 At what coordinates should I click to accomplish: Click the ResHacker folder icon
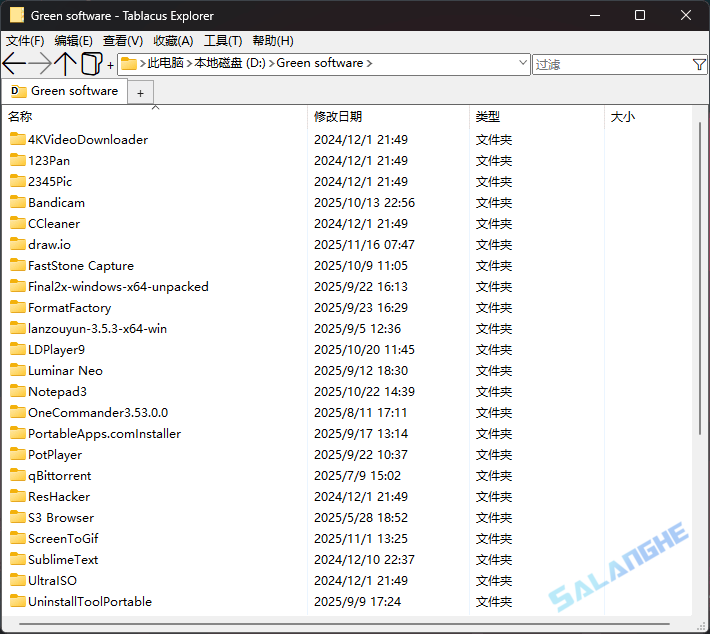18,495
